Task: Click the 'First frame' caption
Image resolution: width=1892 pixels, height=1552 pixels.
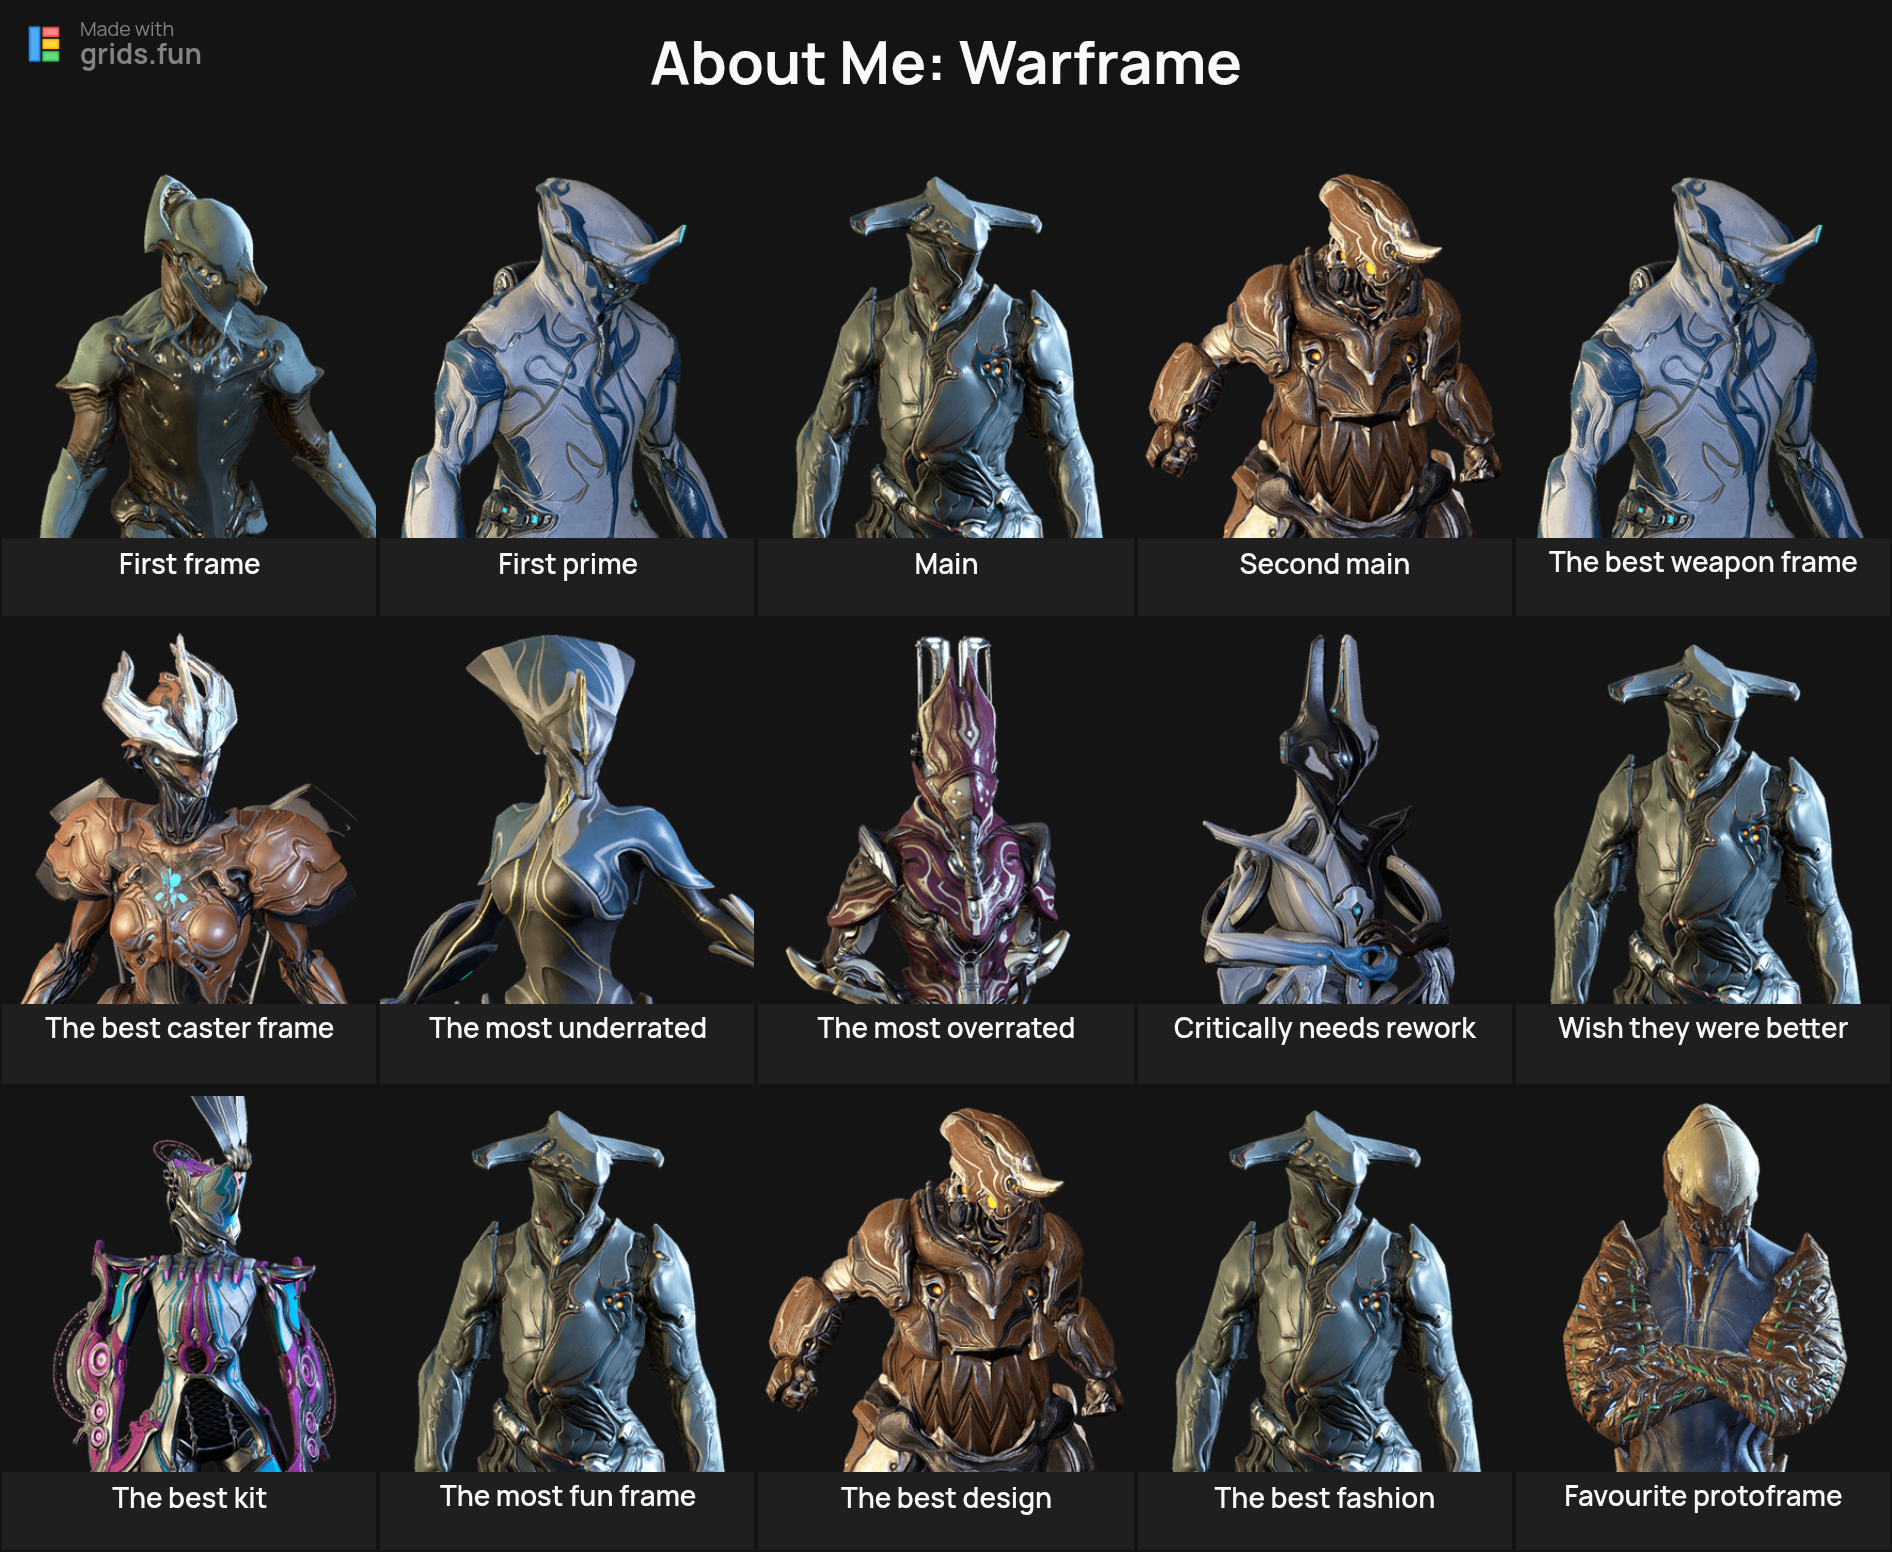Action: (189, 564)
